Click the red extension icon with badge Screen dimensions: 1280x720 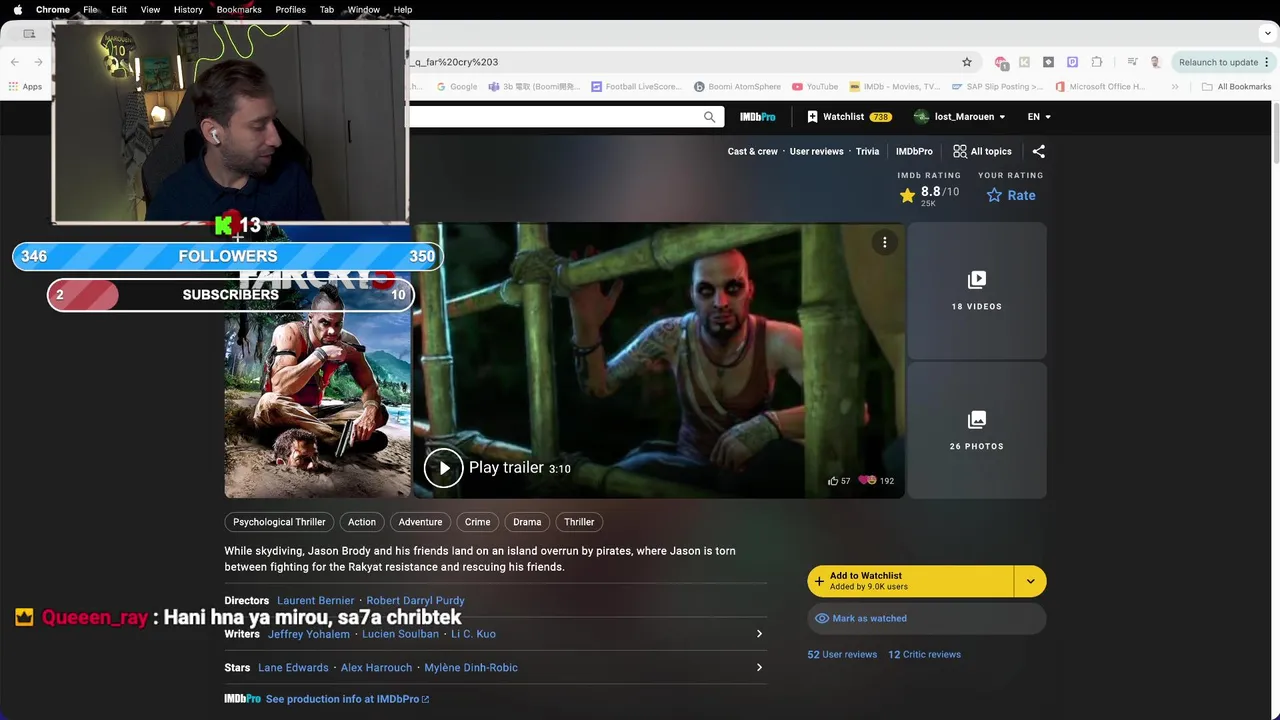pyautogui.click(x=1001, y=62)
